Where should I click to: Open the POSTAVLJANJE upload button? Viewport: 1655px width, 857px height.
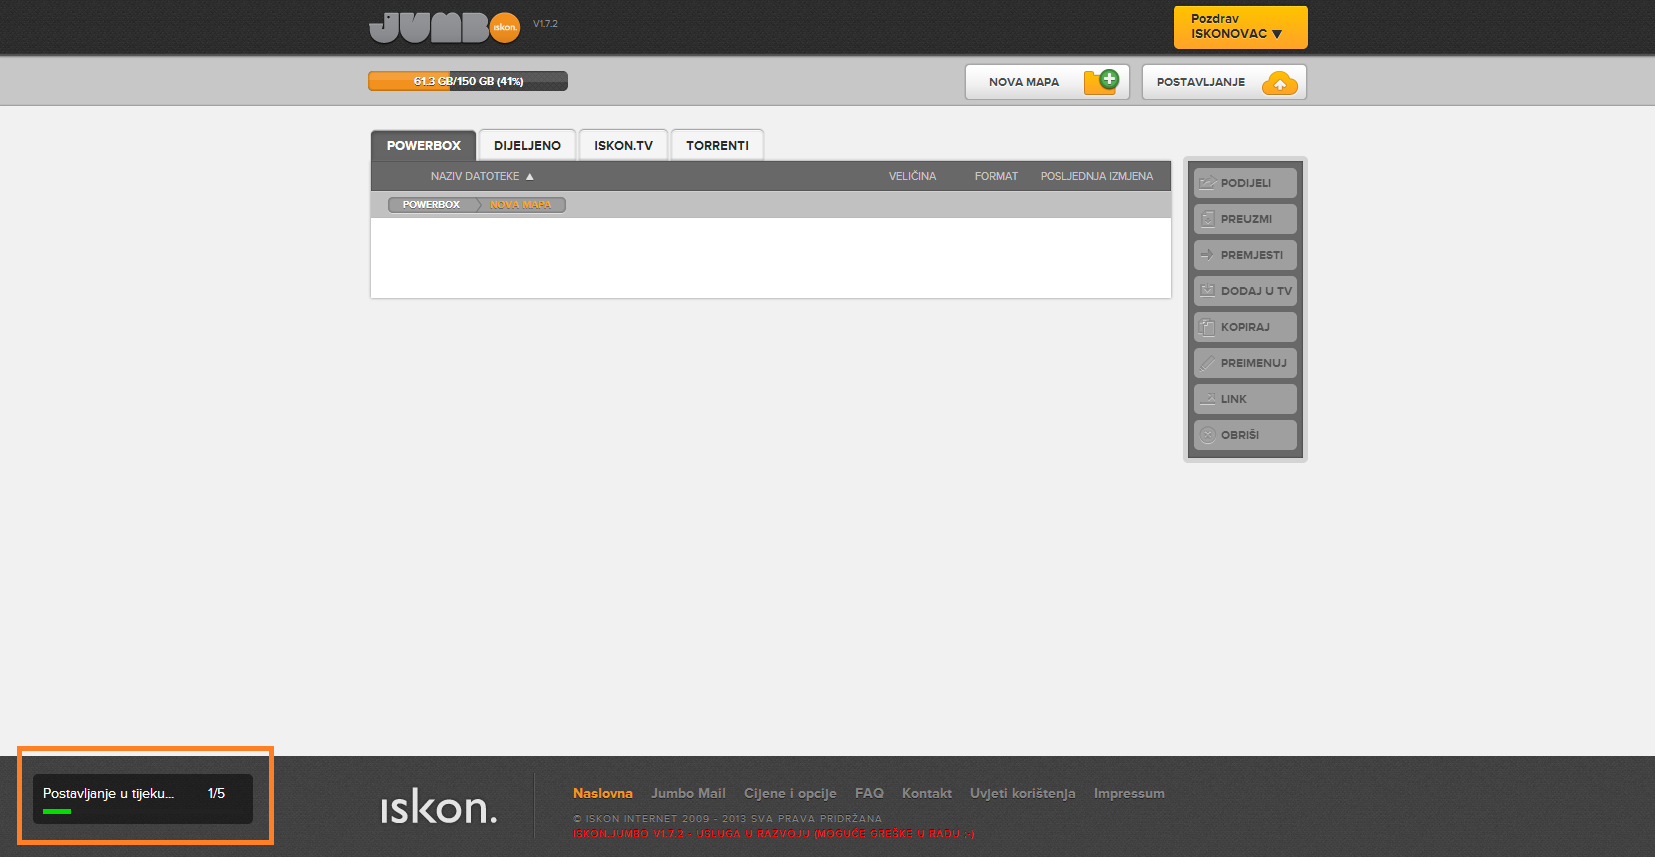[x=1224, y=82]
